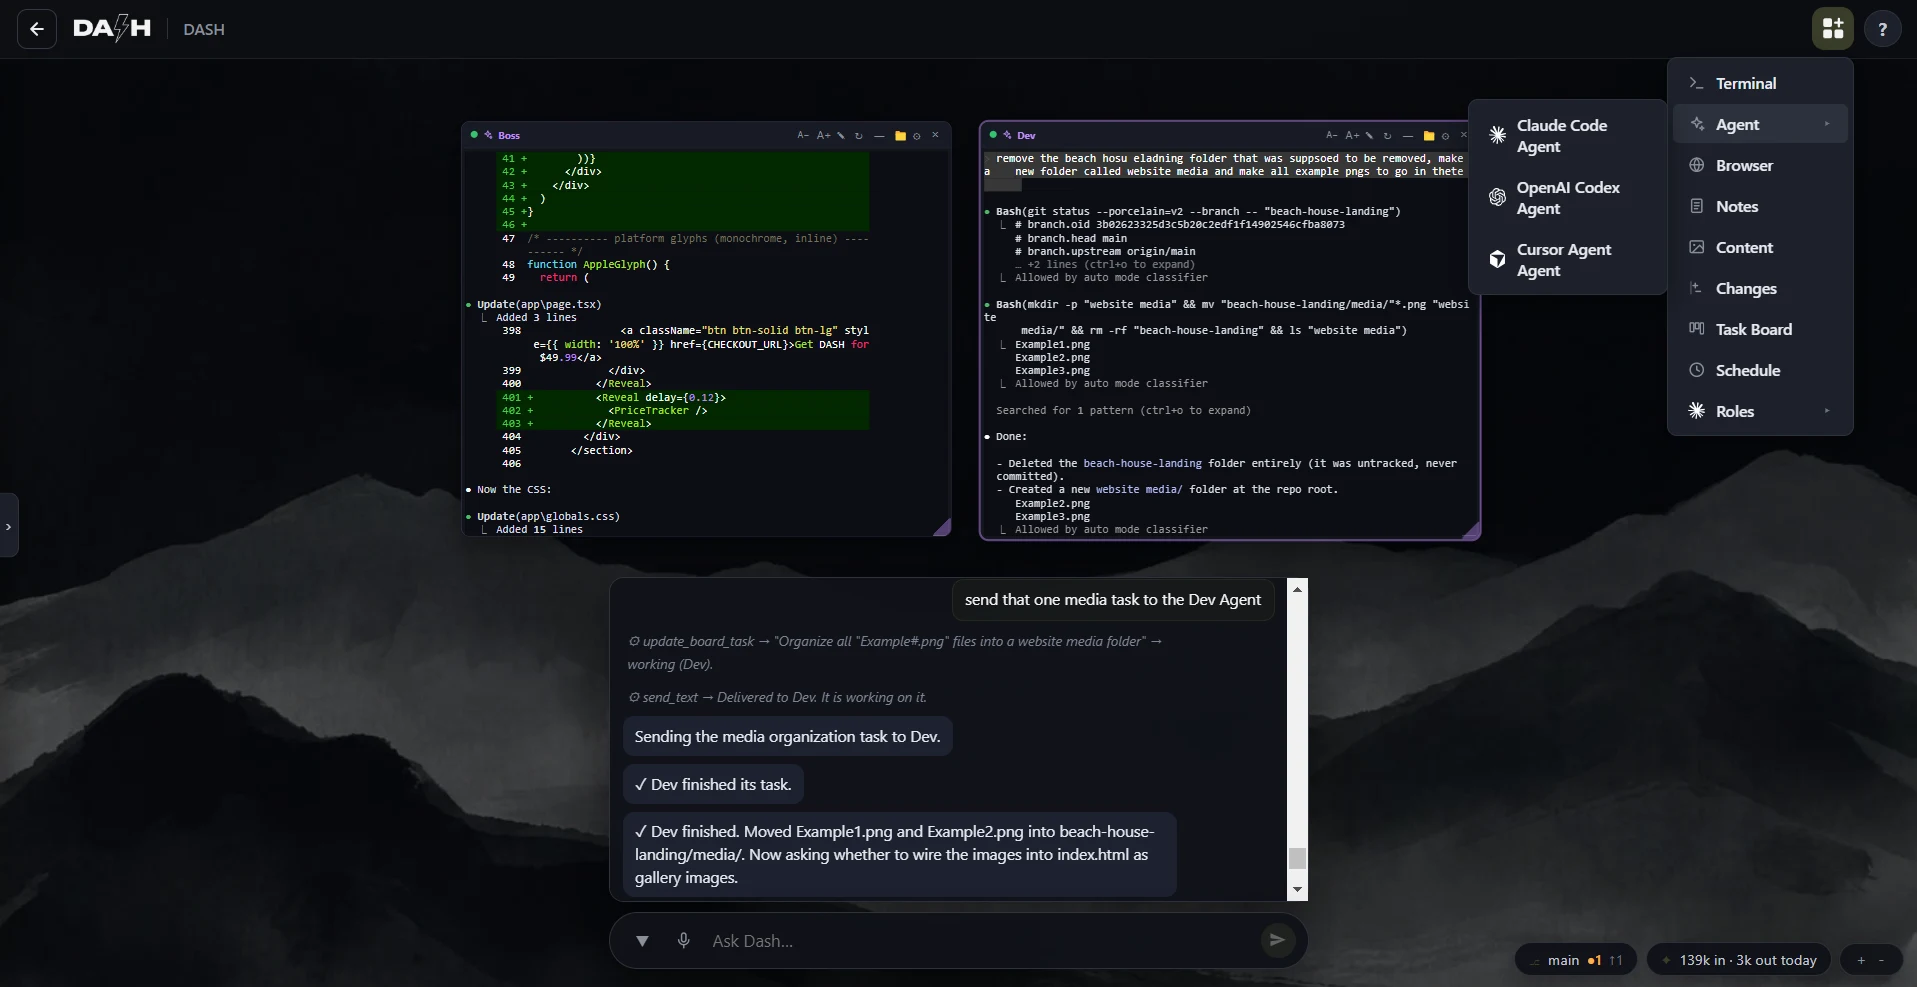
Task: Increase font with A+ in Boss header
Action: tap(823, 136)
